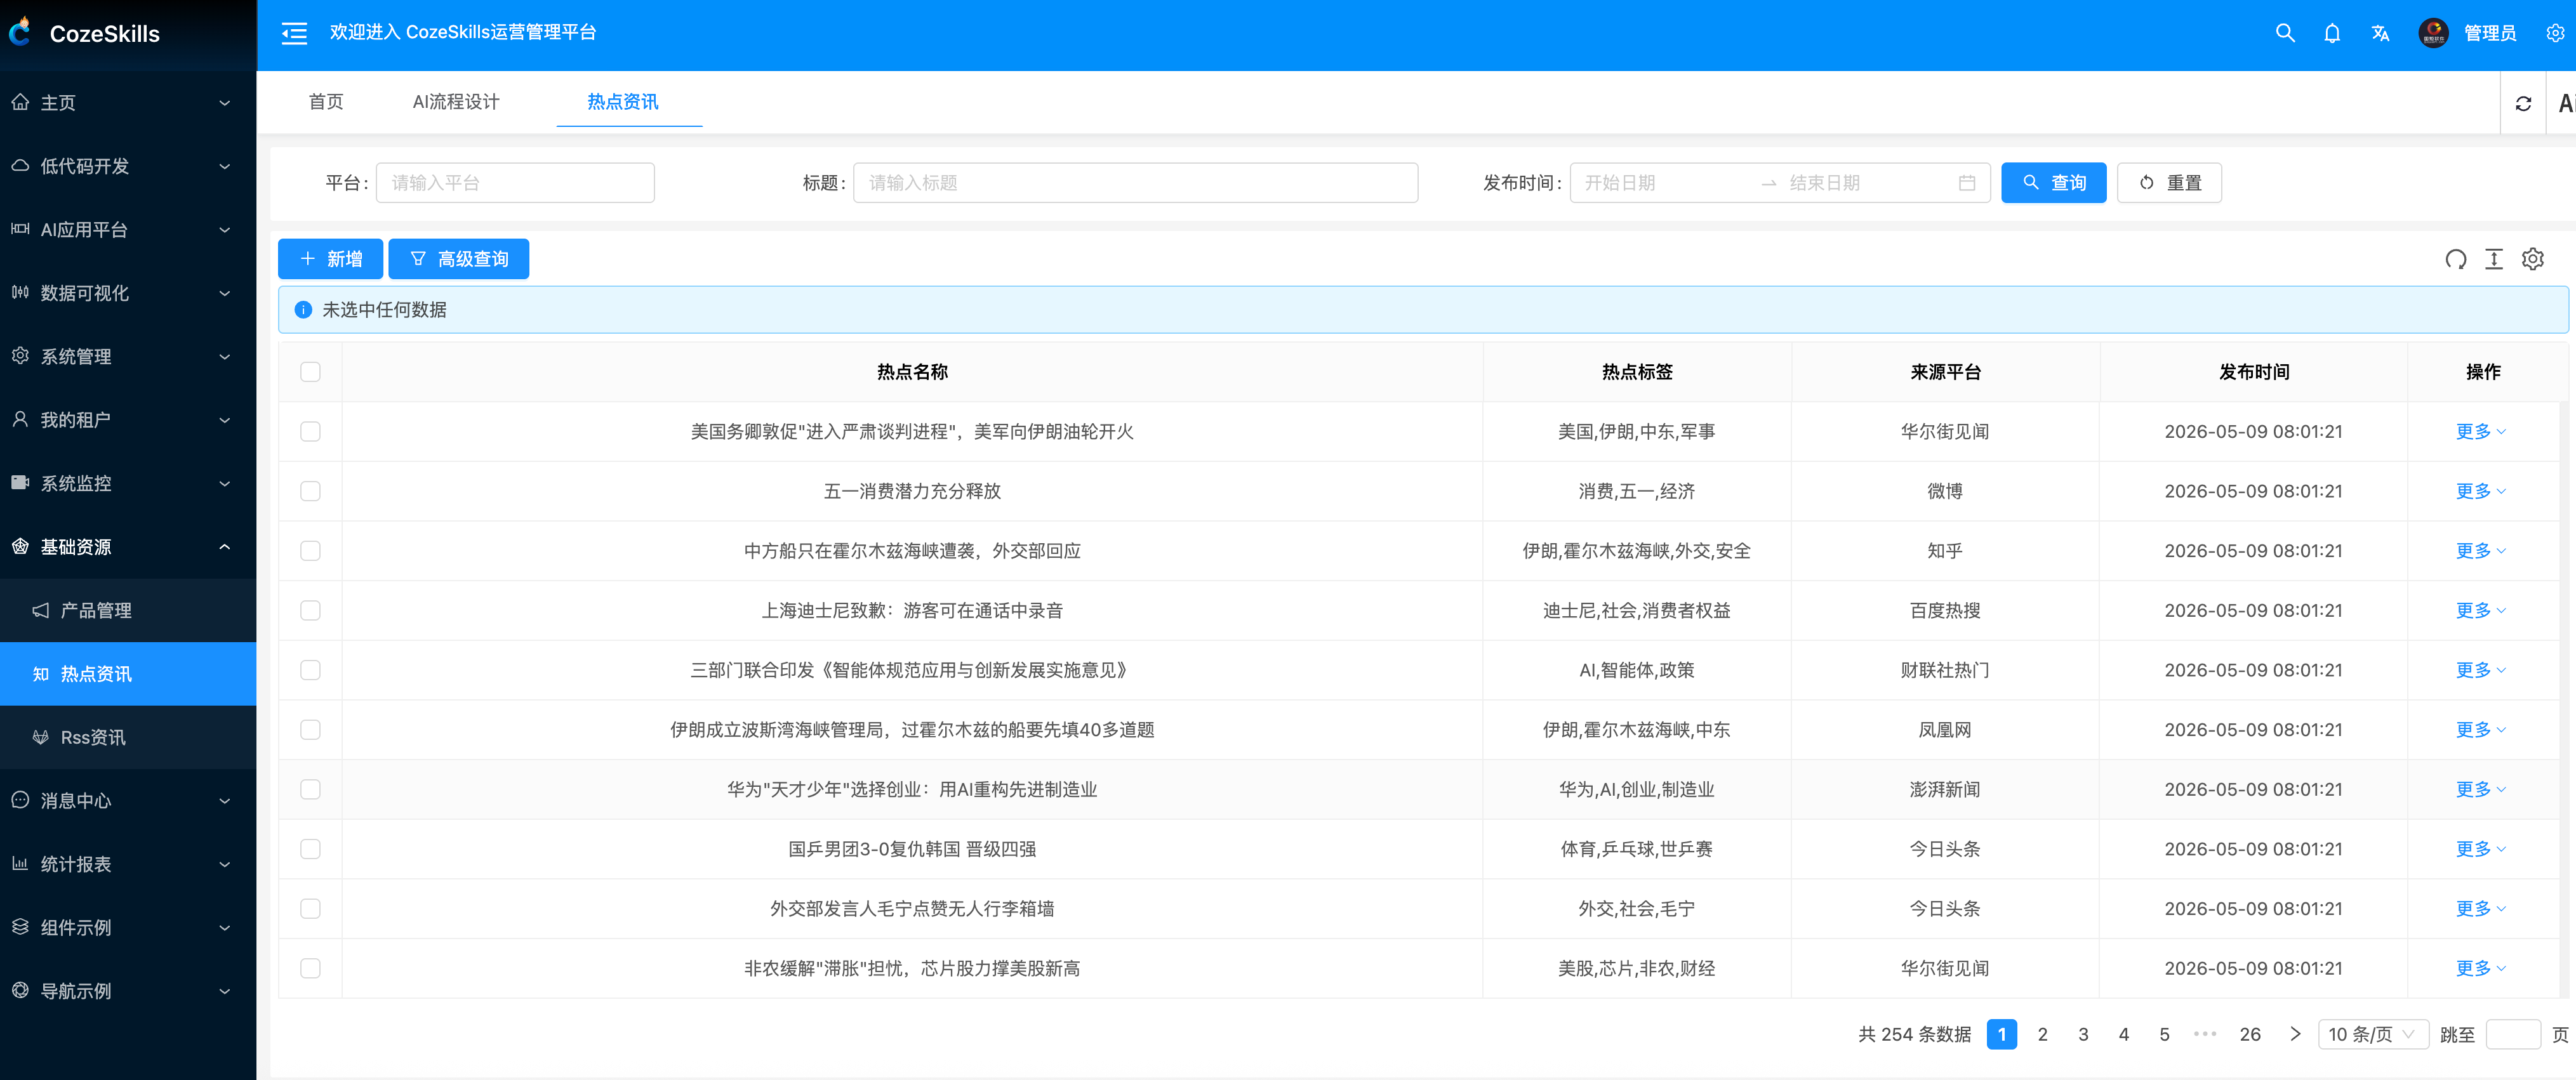Expand the 主页 menu chevron
The height and width of the screenshot is (1080, 2576).
click(x=225, y=103)
